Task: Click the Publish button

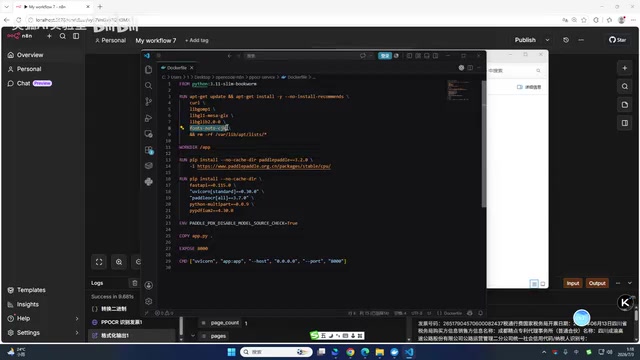Action: point(525,40)
